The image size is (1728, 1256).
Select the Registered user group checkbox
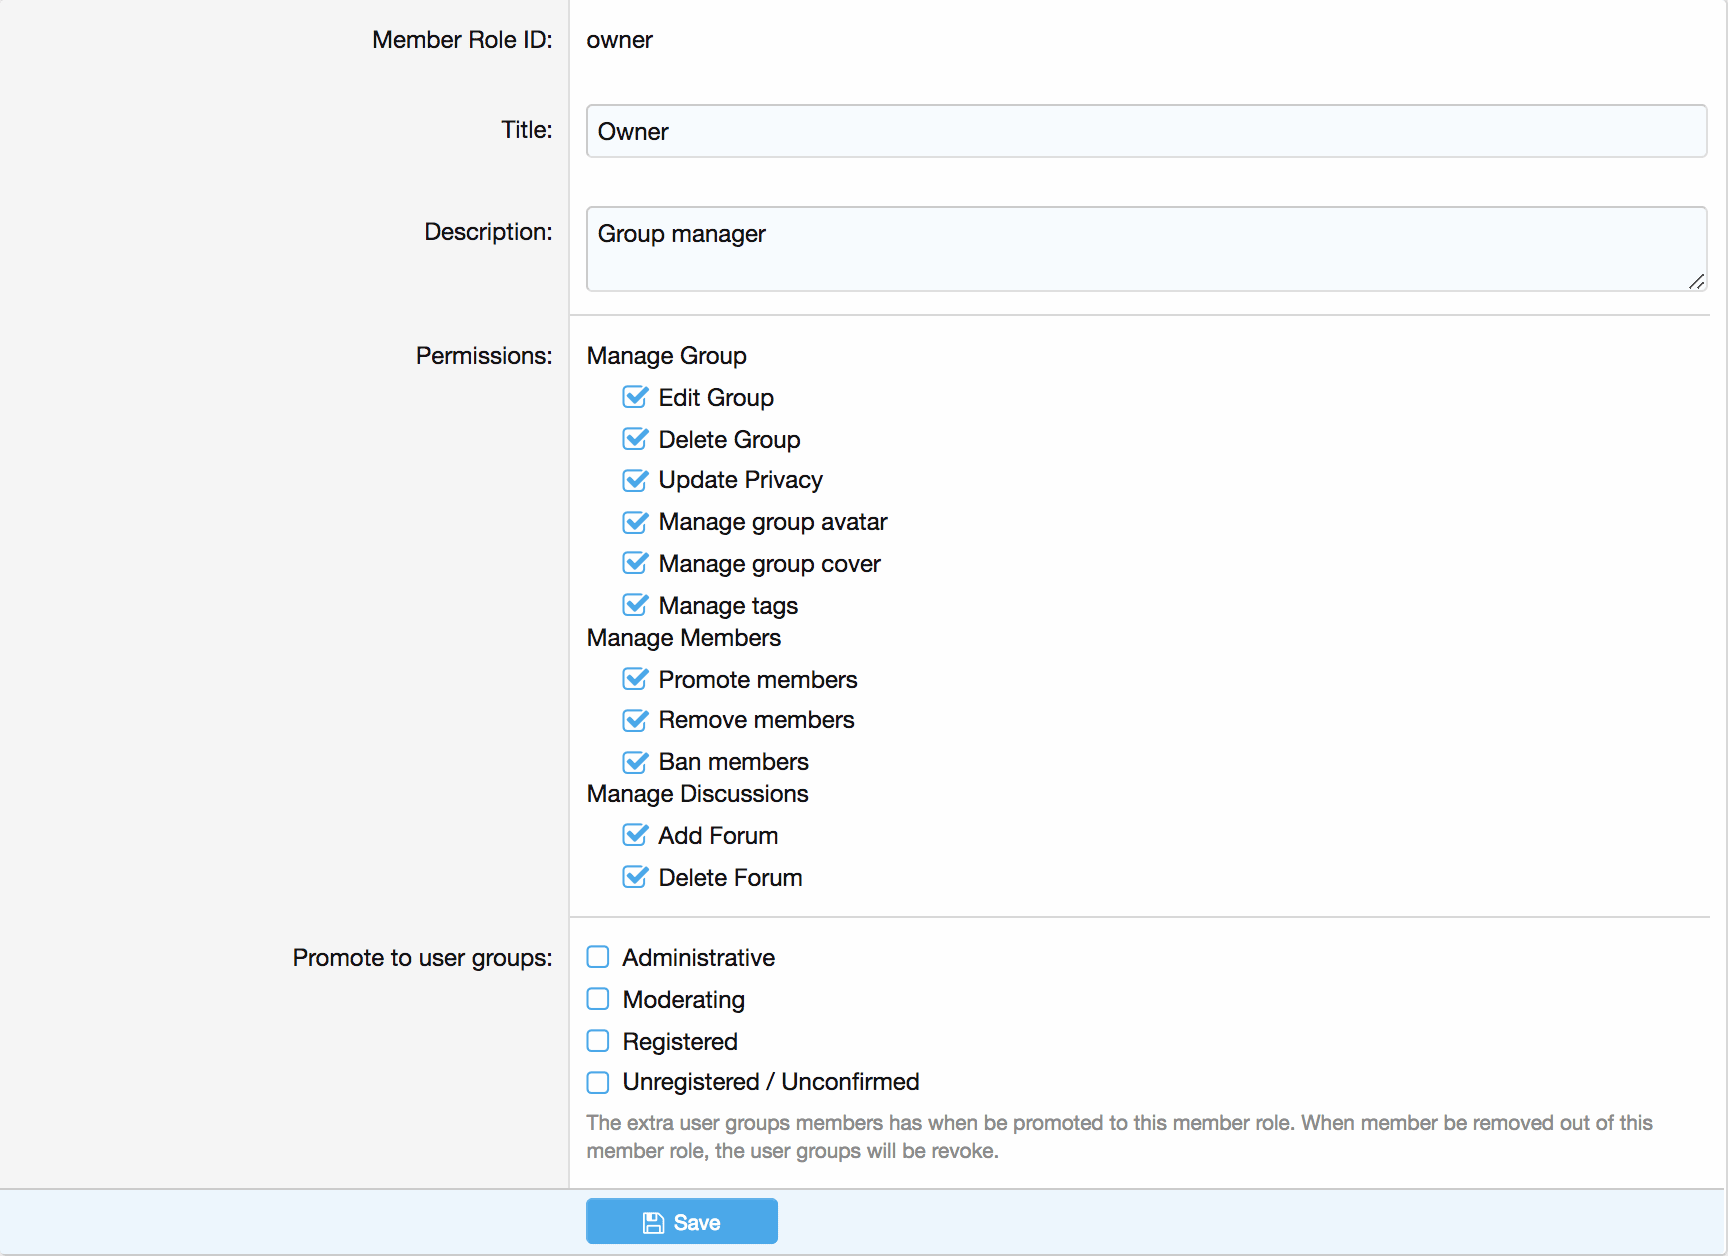[x=598, y=1042]
